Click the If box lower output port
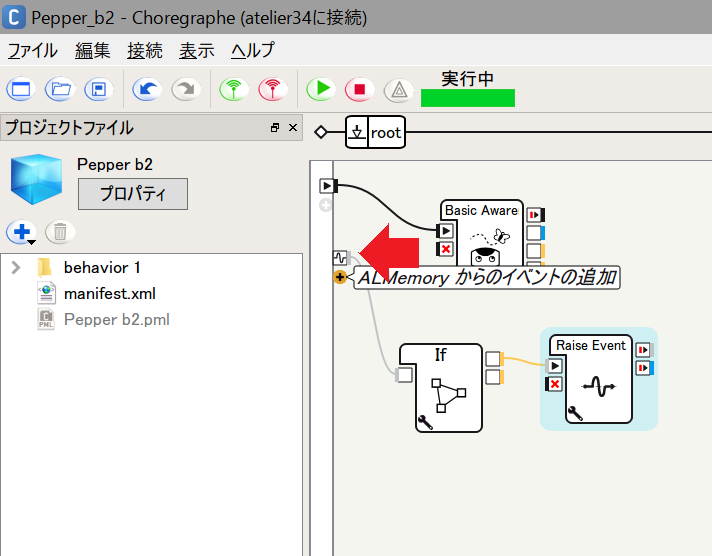 pos(494,377)
